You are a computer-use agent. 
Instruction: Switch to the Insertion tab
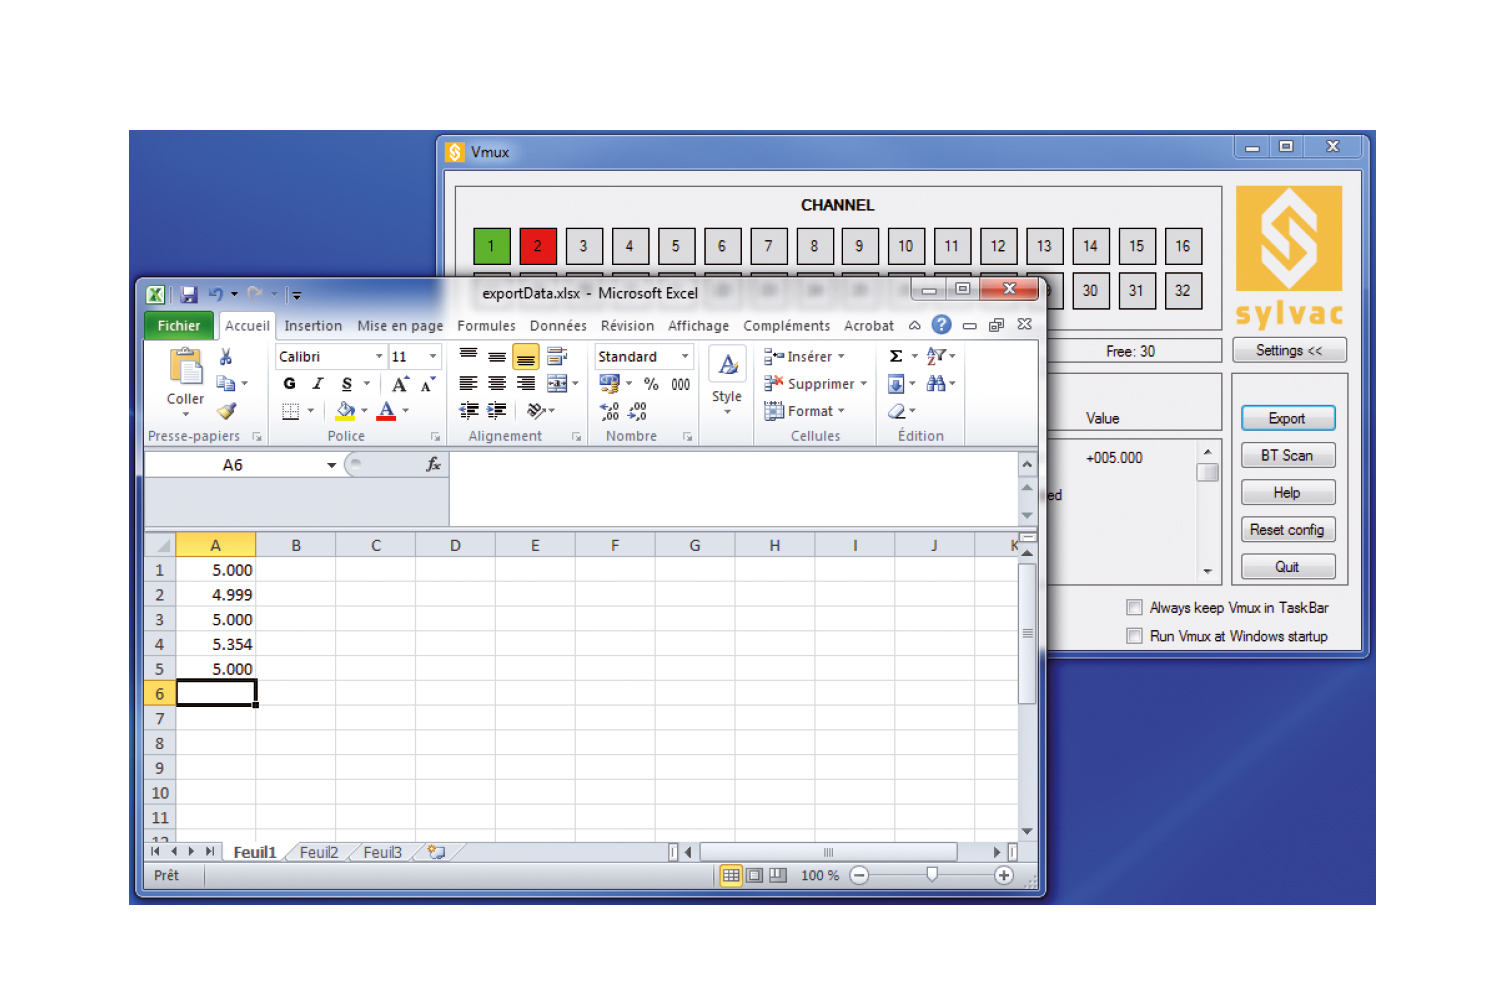[313, 326]
